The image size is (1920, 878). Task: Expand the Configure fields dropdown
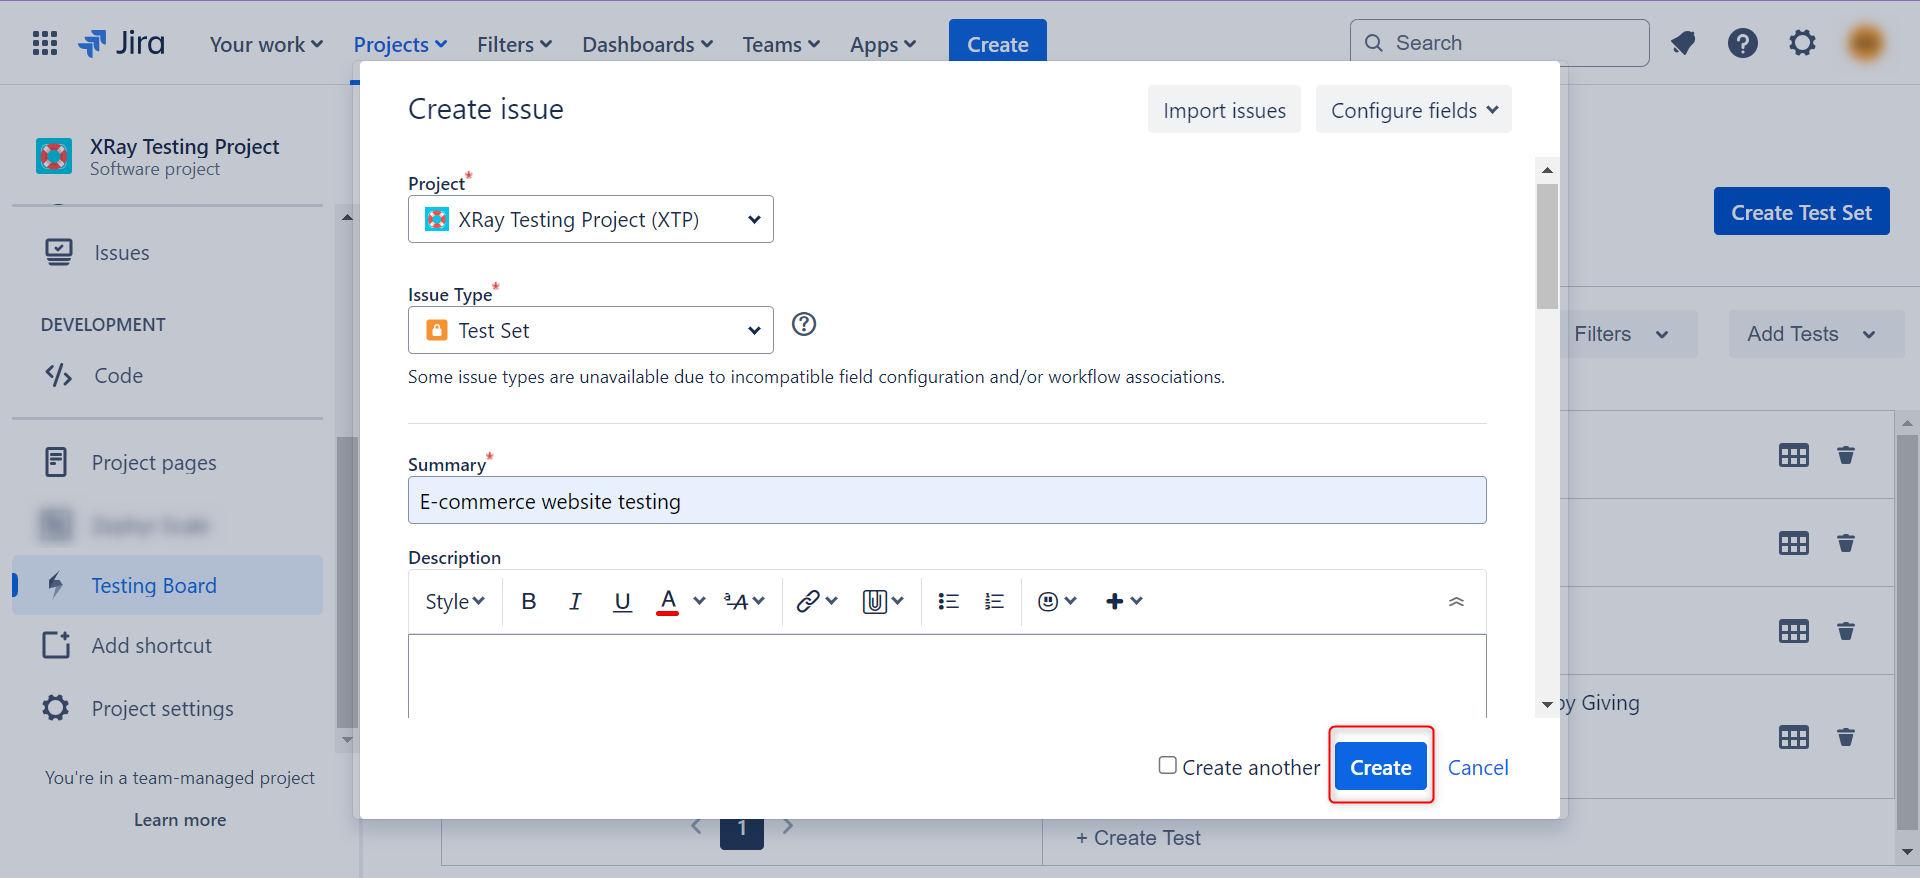(x=1413, y=110)
